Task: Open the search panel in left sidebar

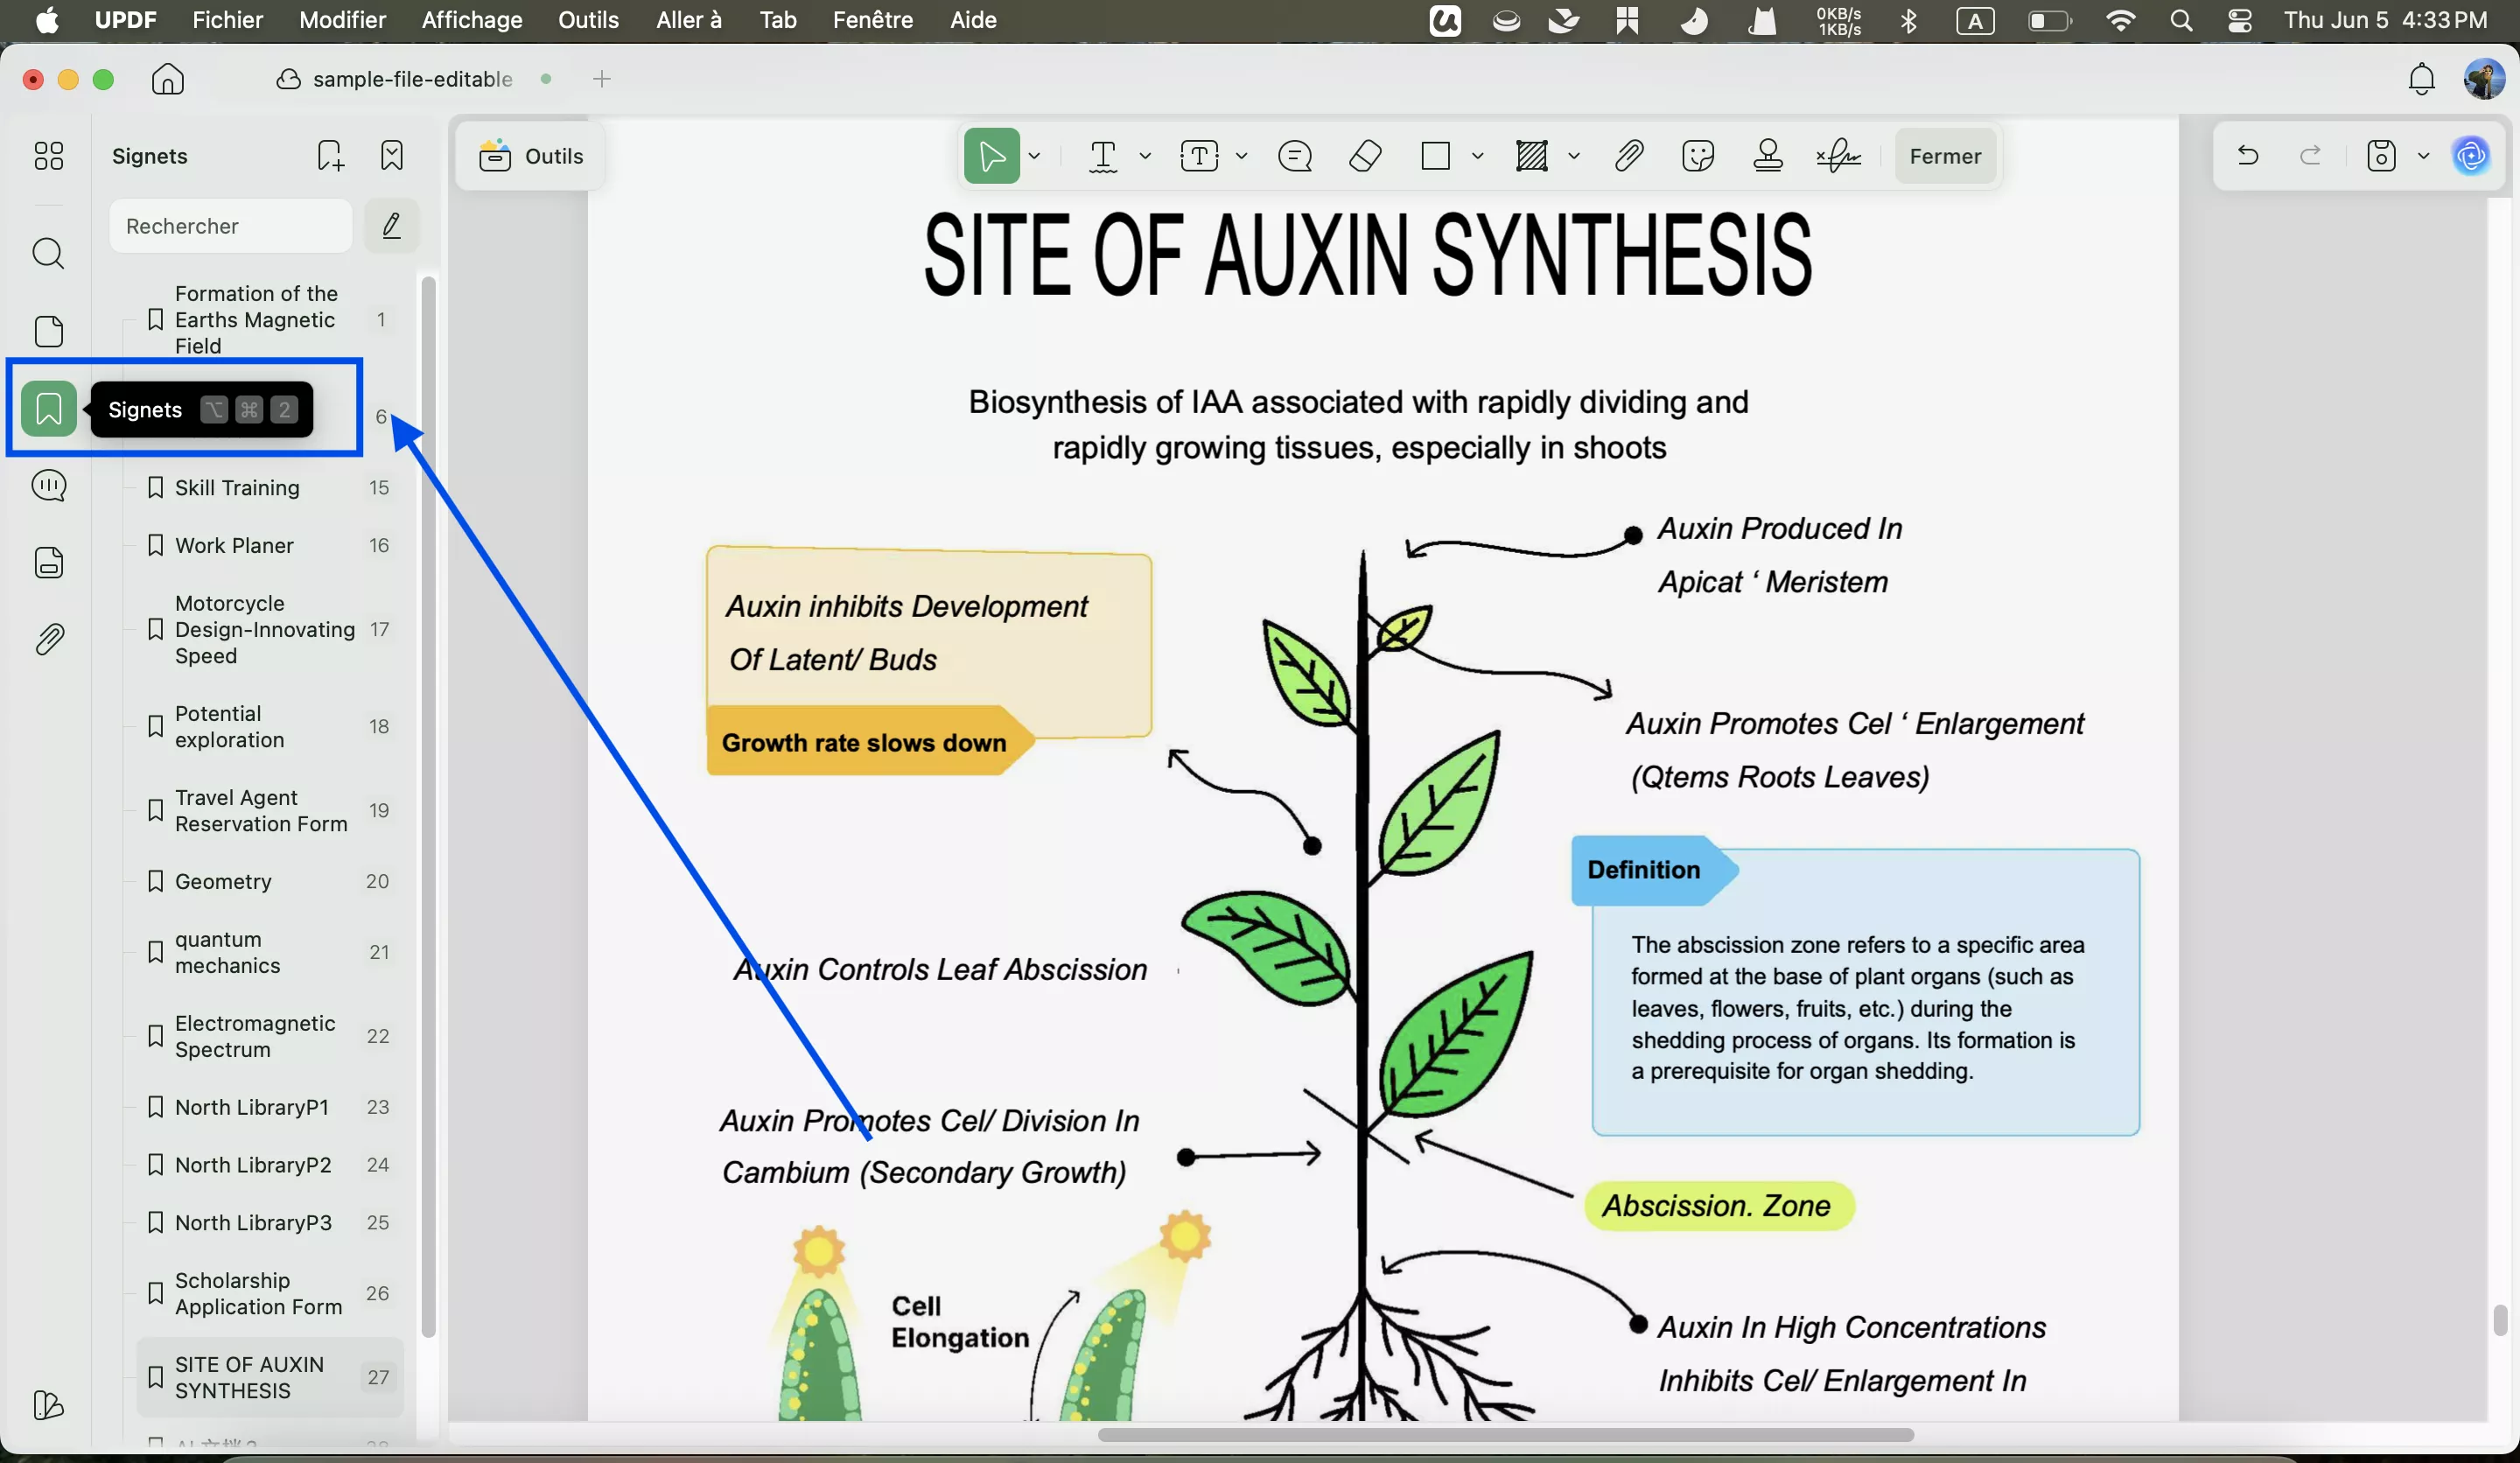Action: 48,254
